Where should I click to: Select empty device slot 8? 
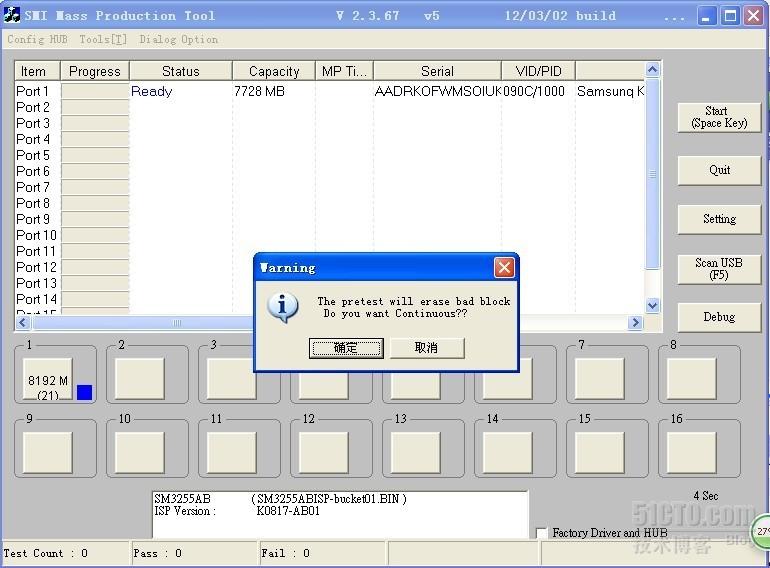tap(691, 378)
